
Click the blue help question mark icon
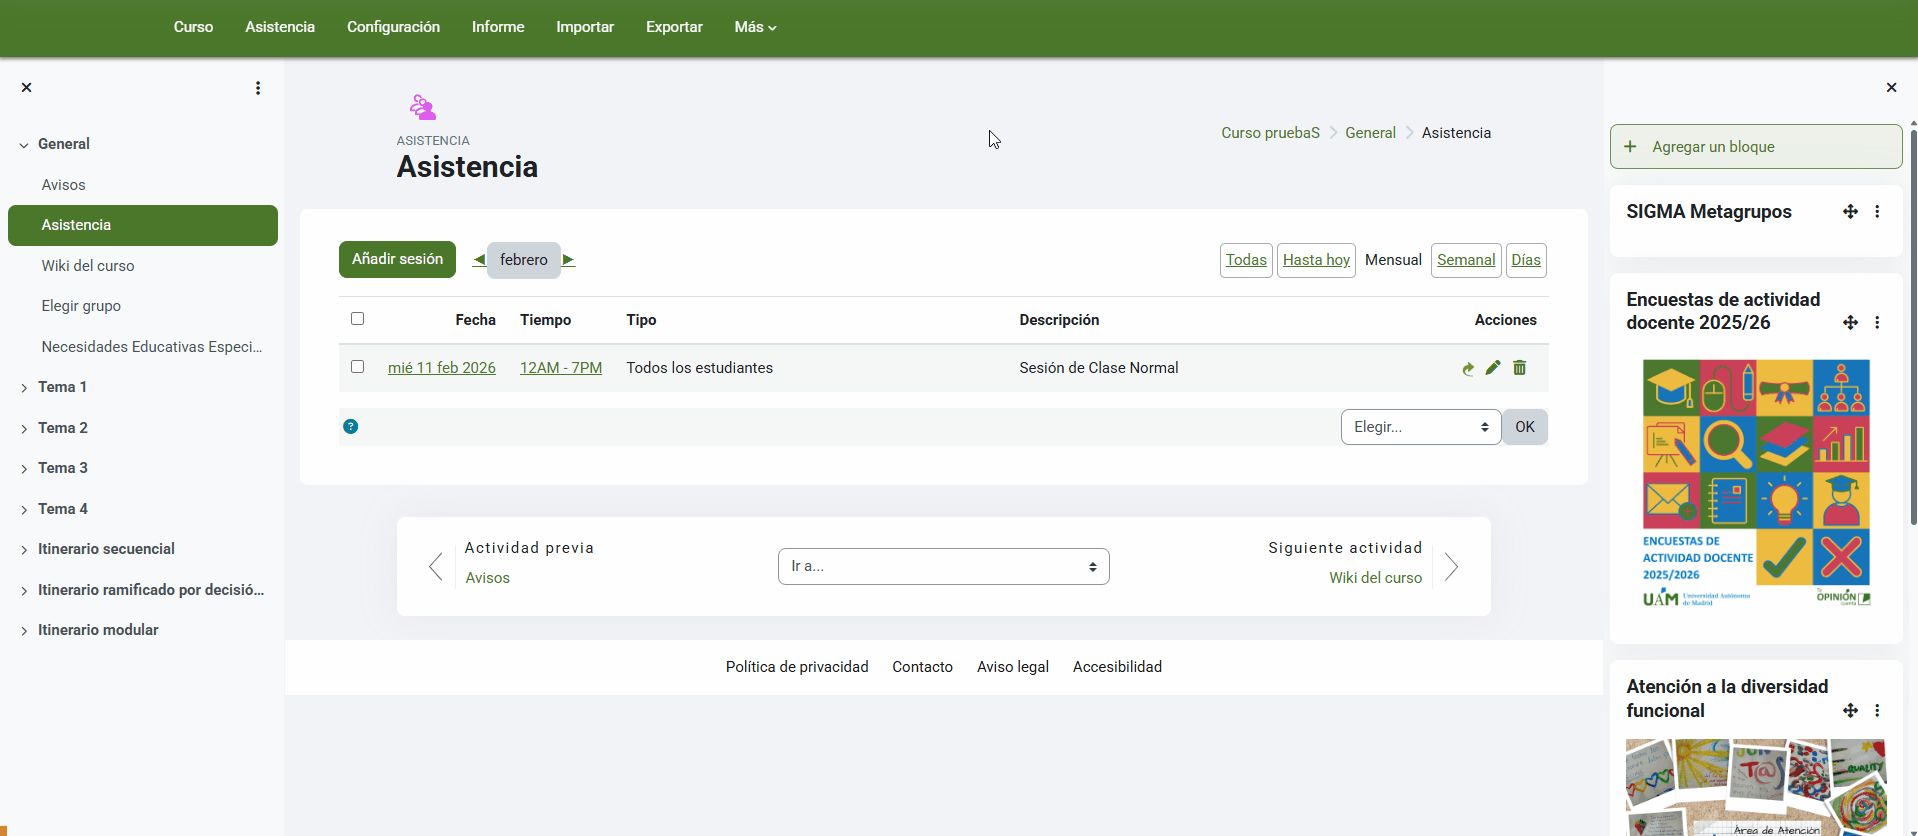coord(350,427)
